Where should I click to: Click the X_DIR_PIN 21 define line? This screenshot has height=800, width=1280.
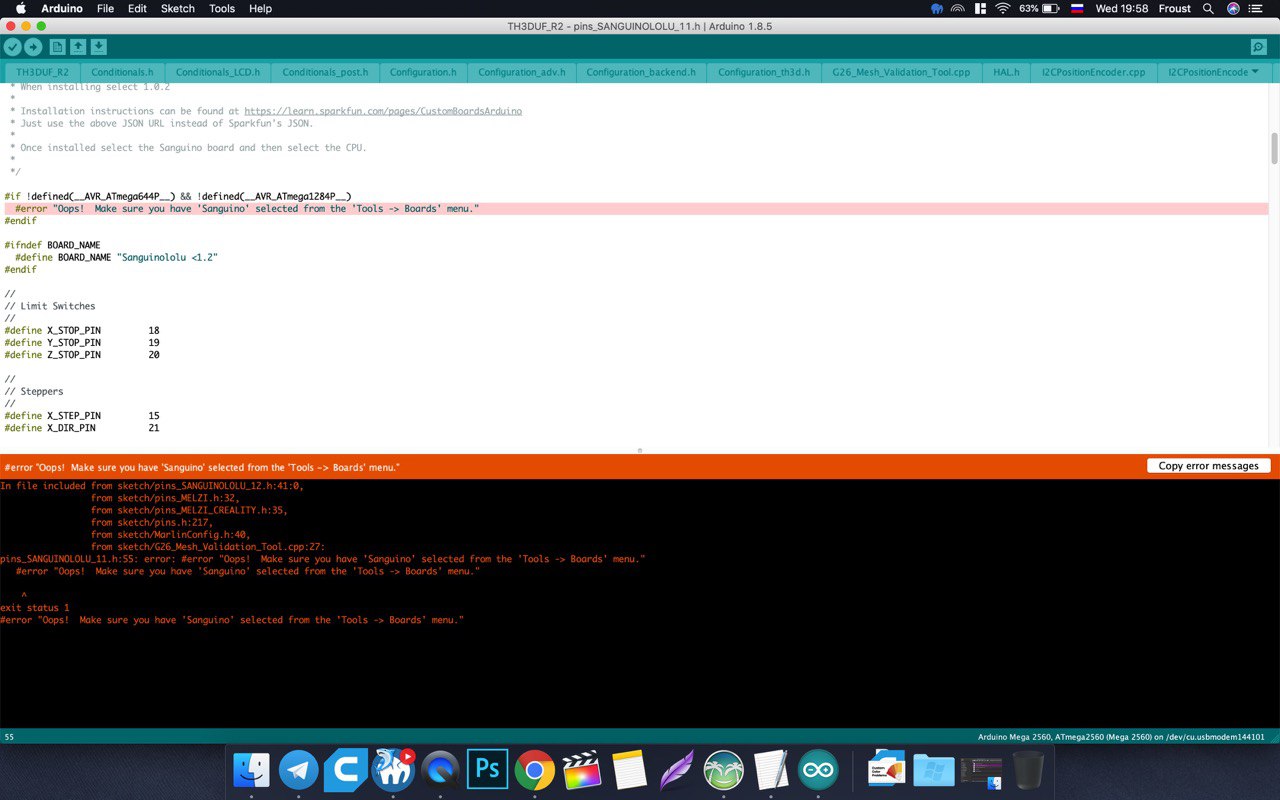point(82,427)
